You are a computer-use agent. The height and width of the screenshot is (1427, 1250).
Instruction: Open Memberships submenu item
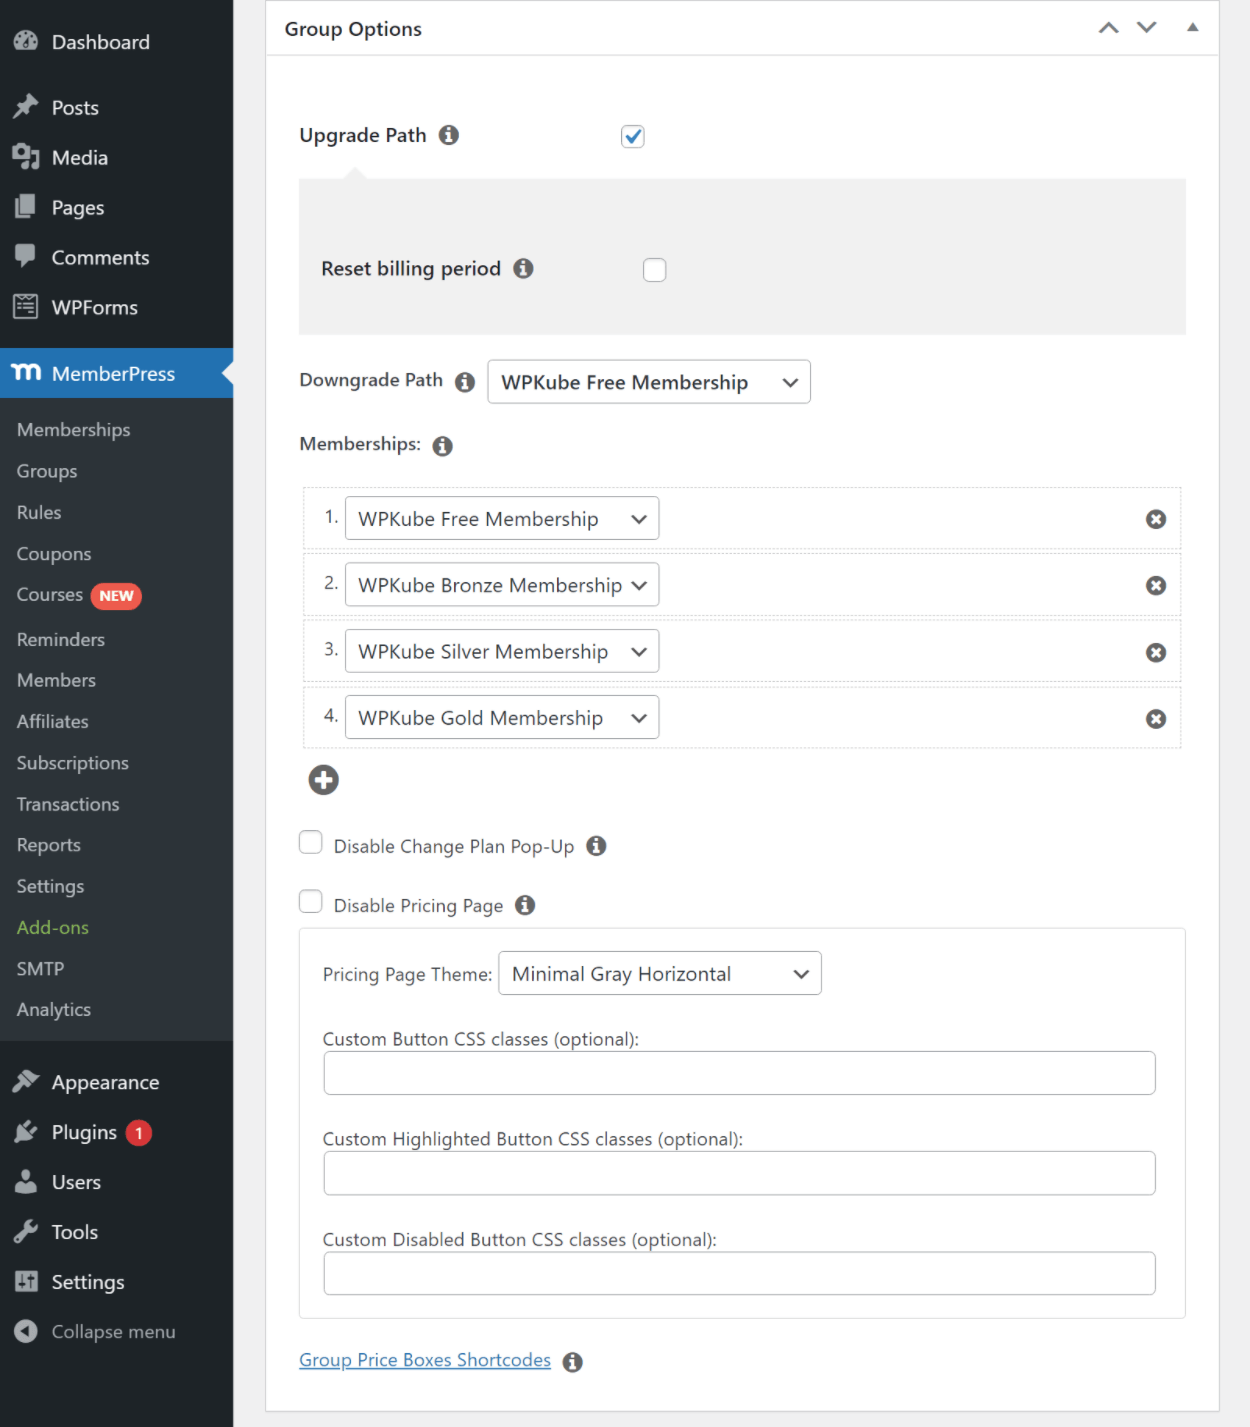73,430
